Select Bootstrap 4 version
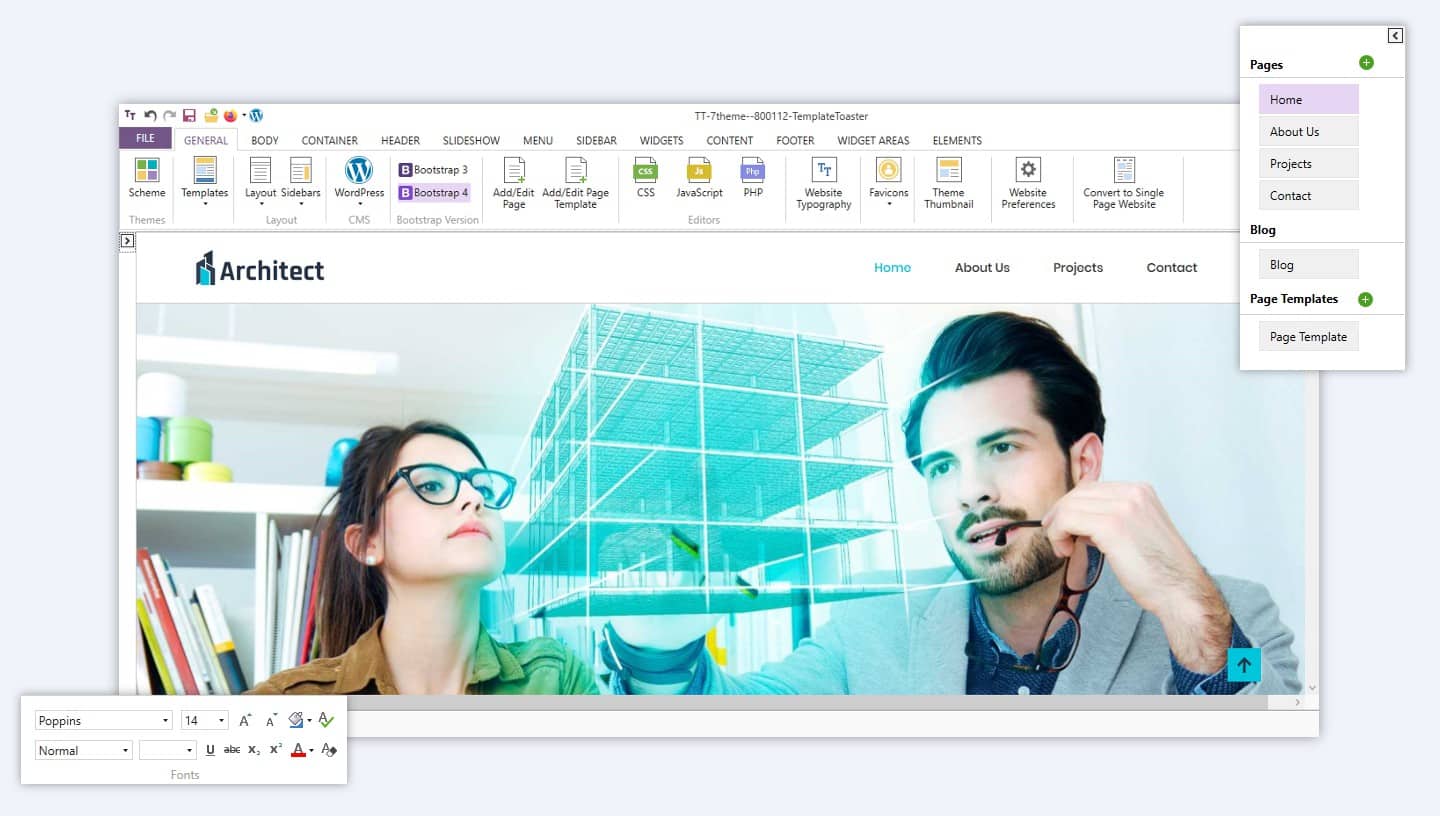The width and height of the screenshot is (1440, 816). click(x=434, y=193)
